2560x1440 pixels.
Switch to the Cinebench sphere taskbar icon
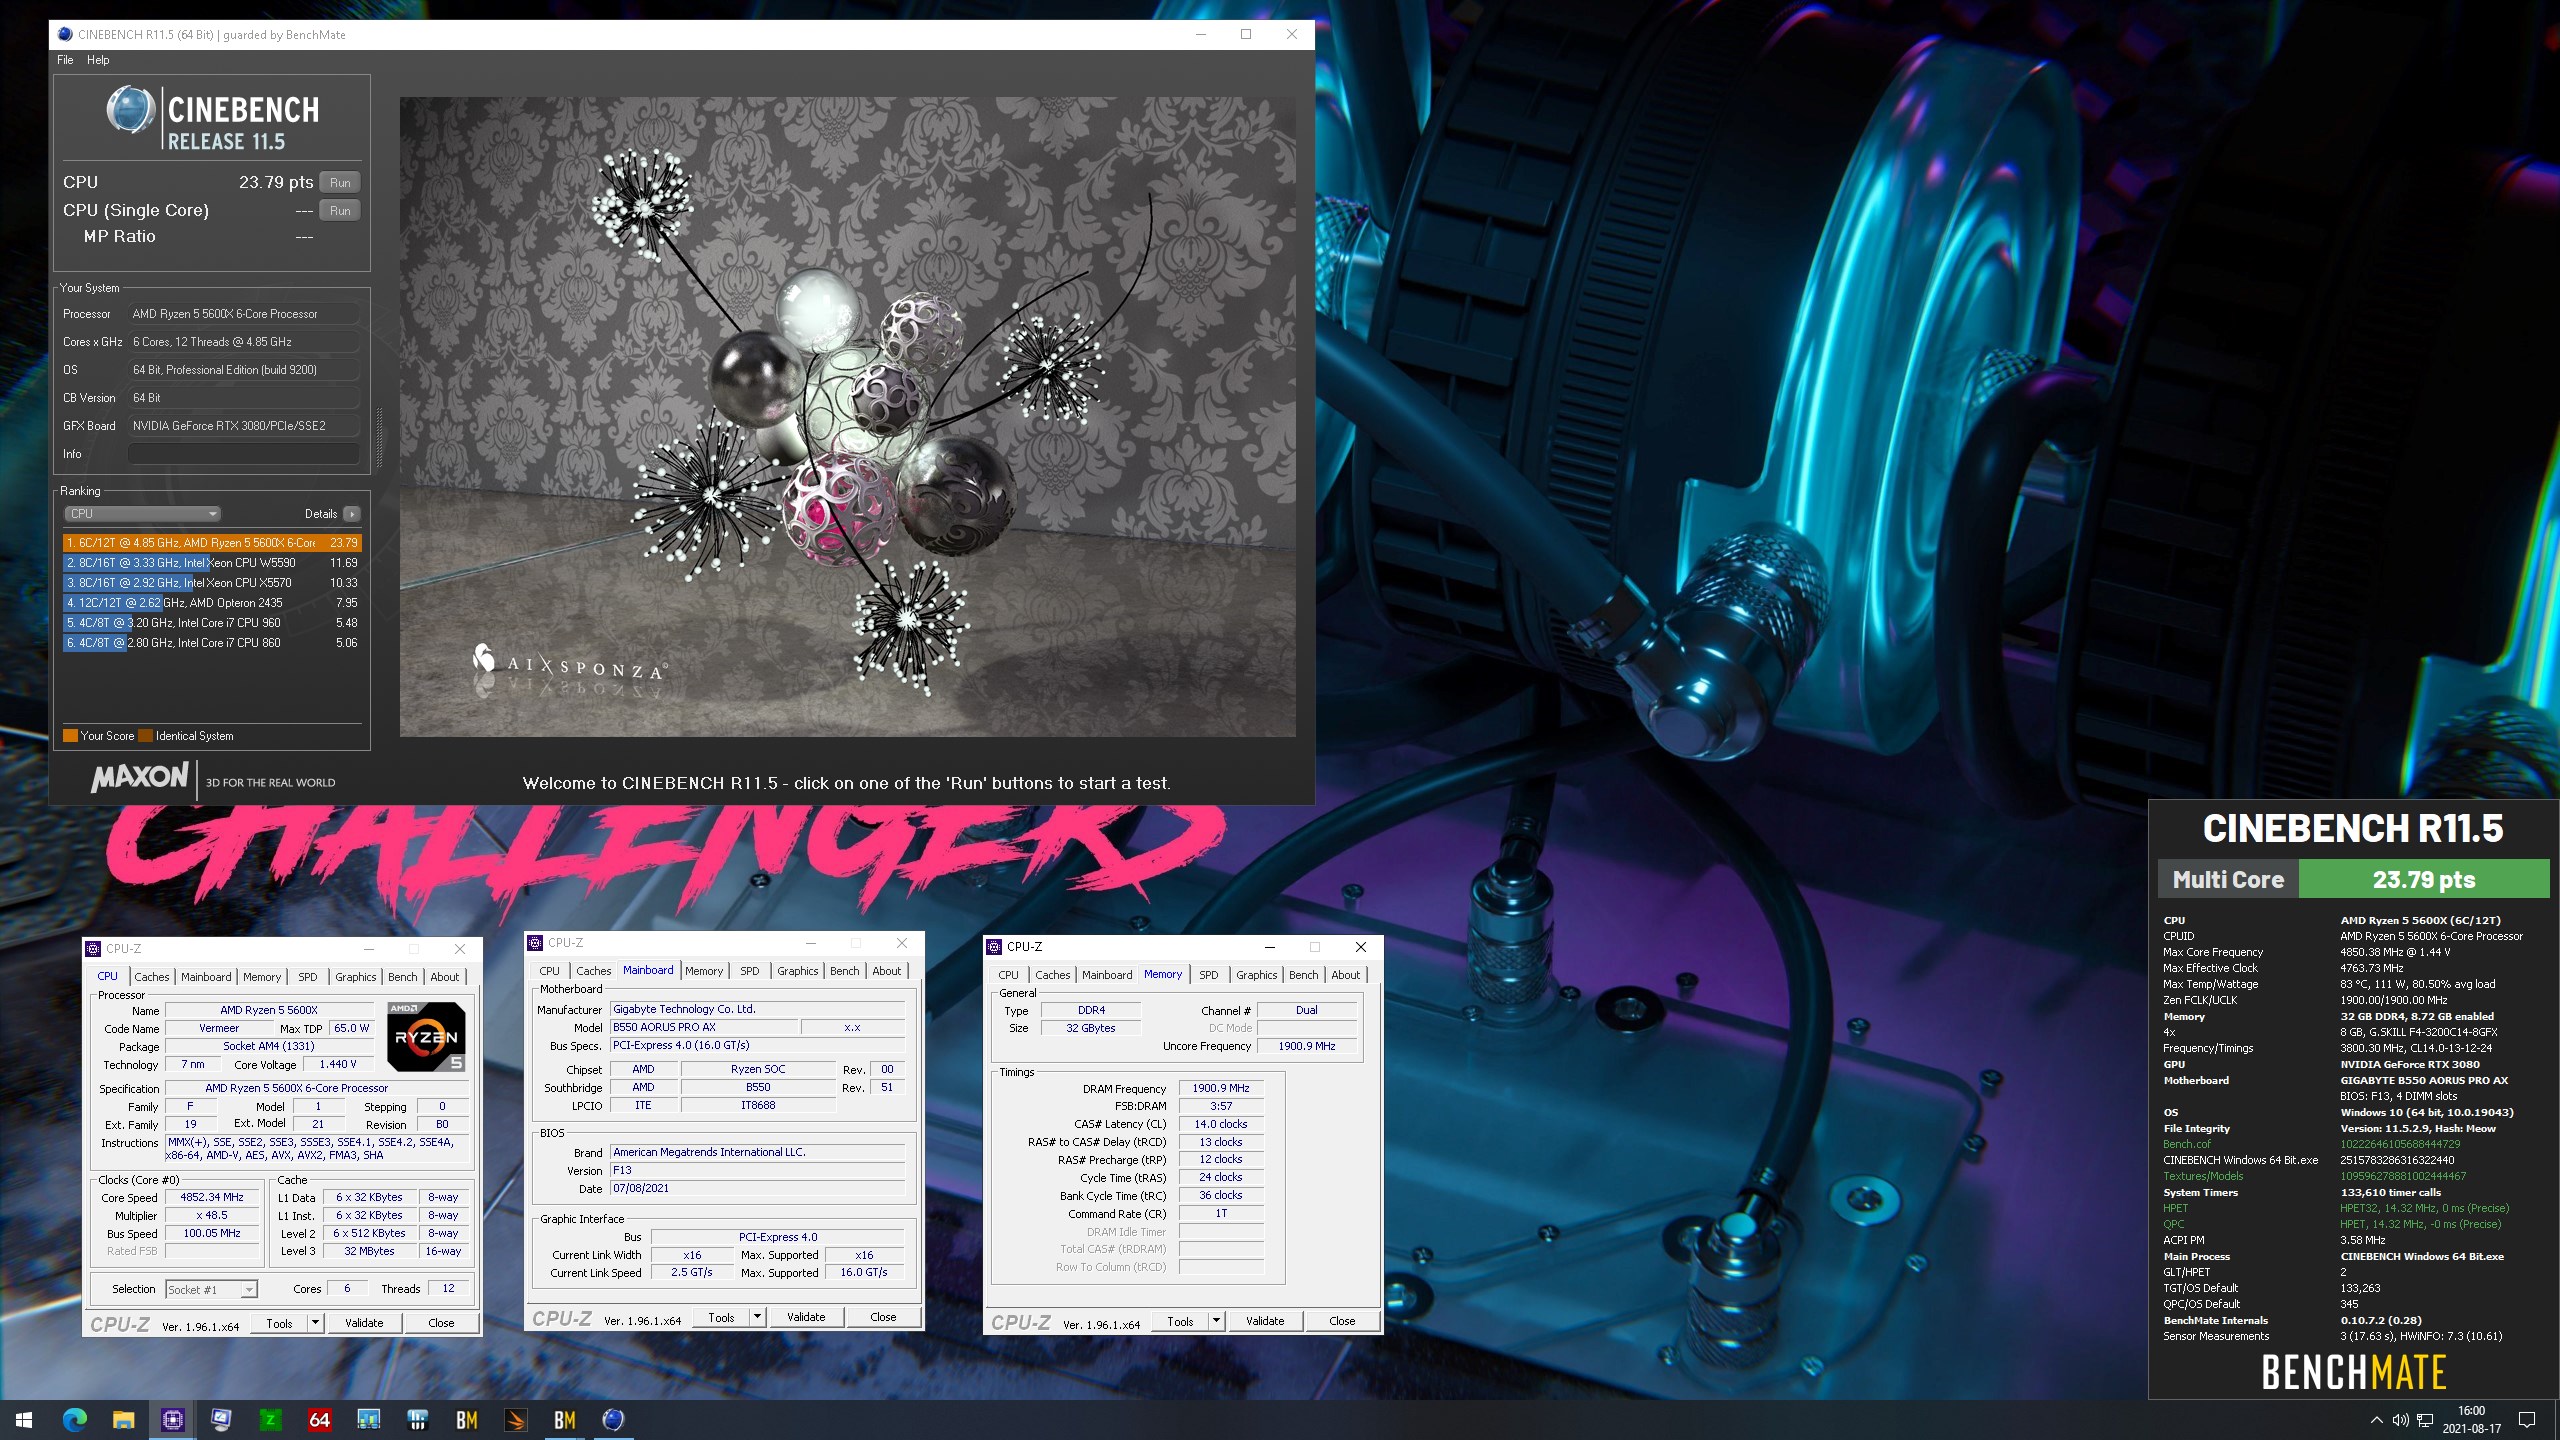[613, 1420]
